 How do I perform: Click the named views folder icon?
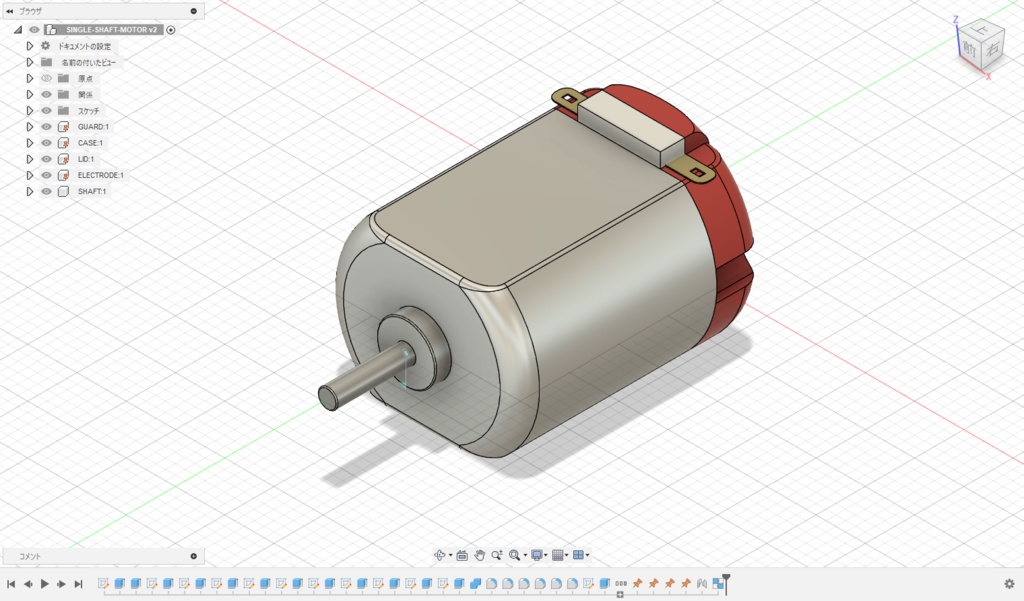pyautogui.click(x=46, y=62)
